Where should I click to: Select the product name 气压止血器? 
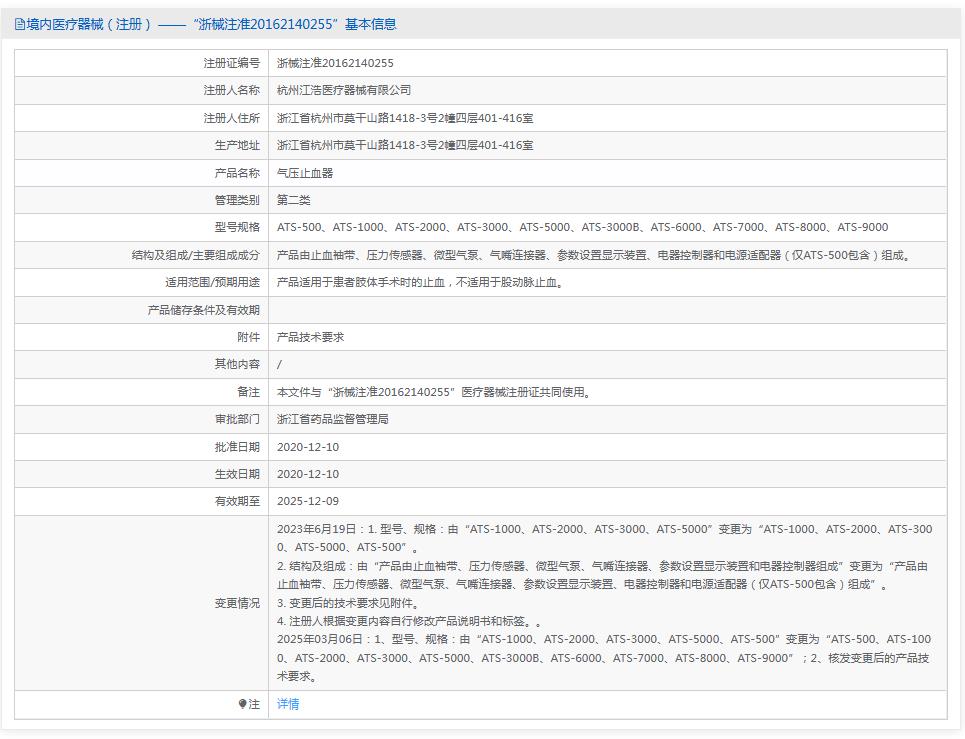click(305, 172)
